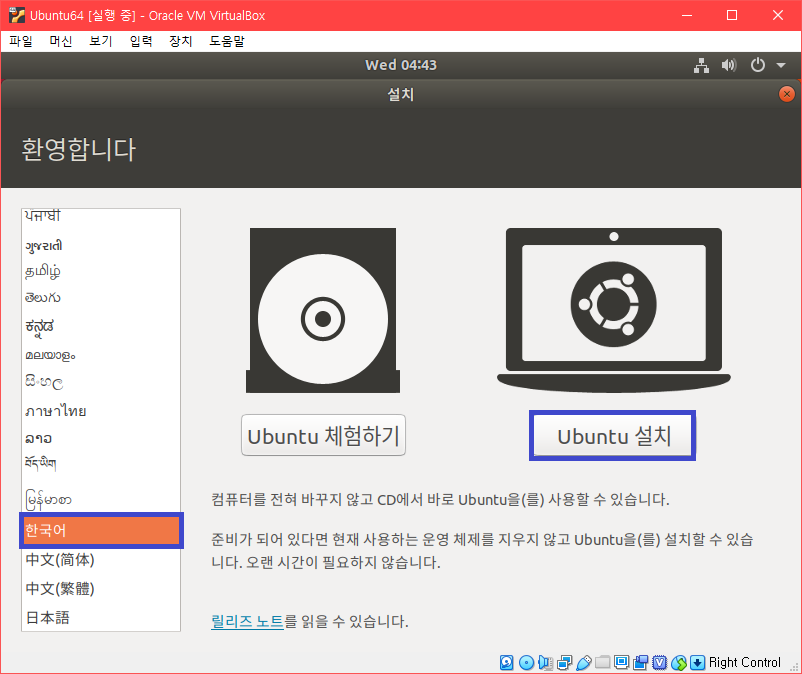Click the USB devices status icon
Image resolution: width=802 pixels, height=674 pixels.
pyautogui.click(x=584, y=663)
